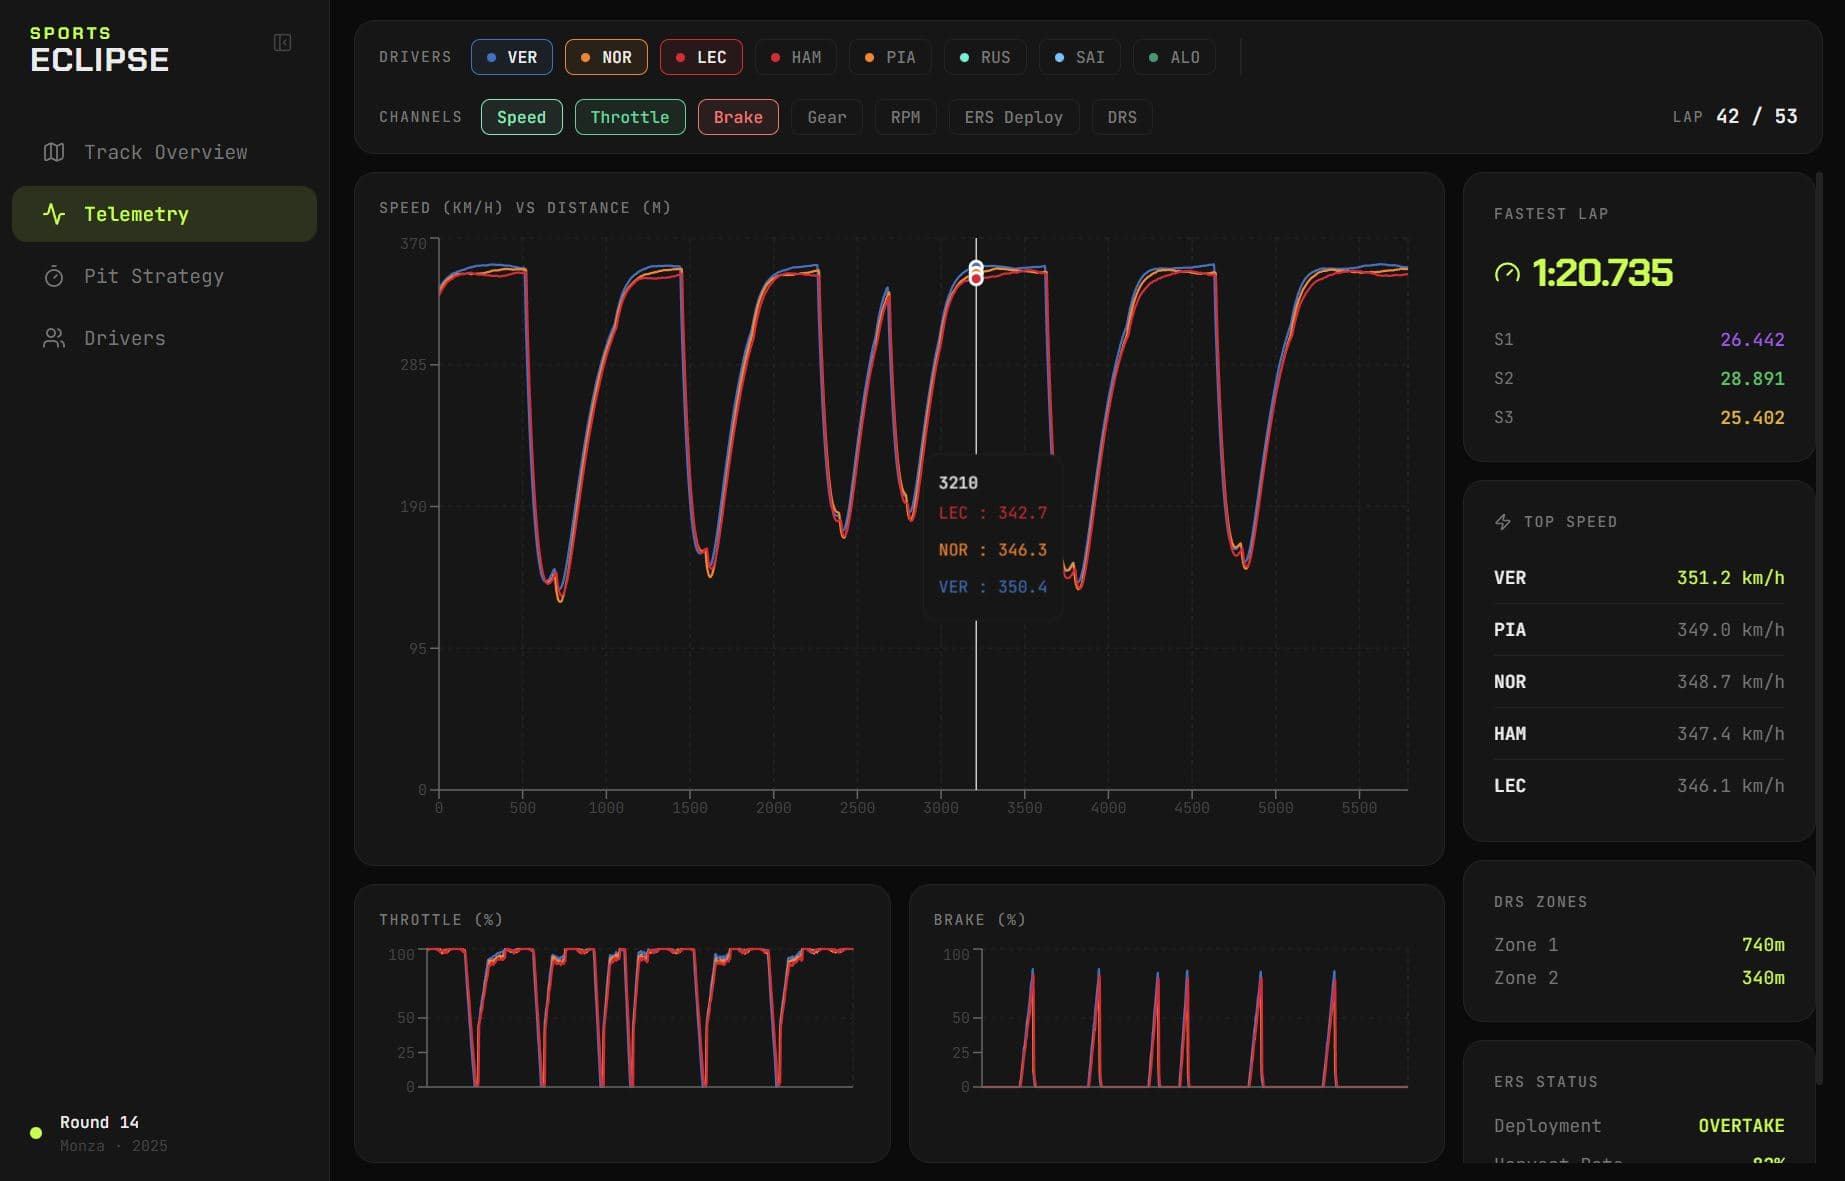Viewport: 1845px width, 1181px height.
Task: Disable the Speed channel
Action: [x=522, y=117]
